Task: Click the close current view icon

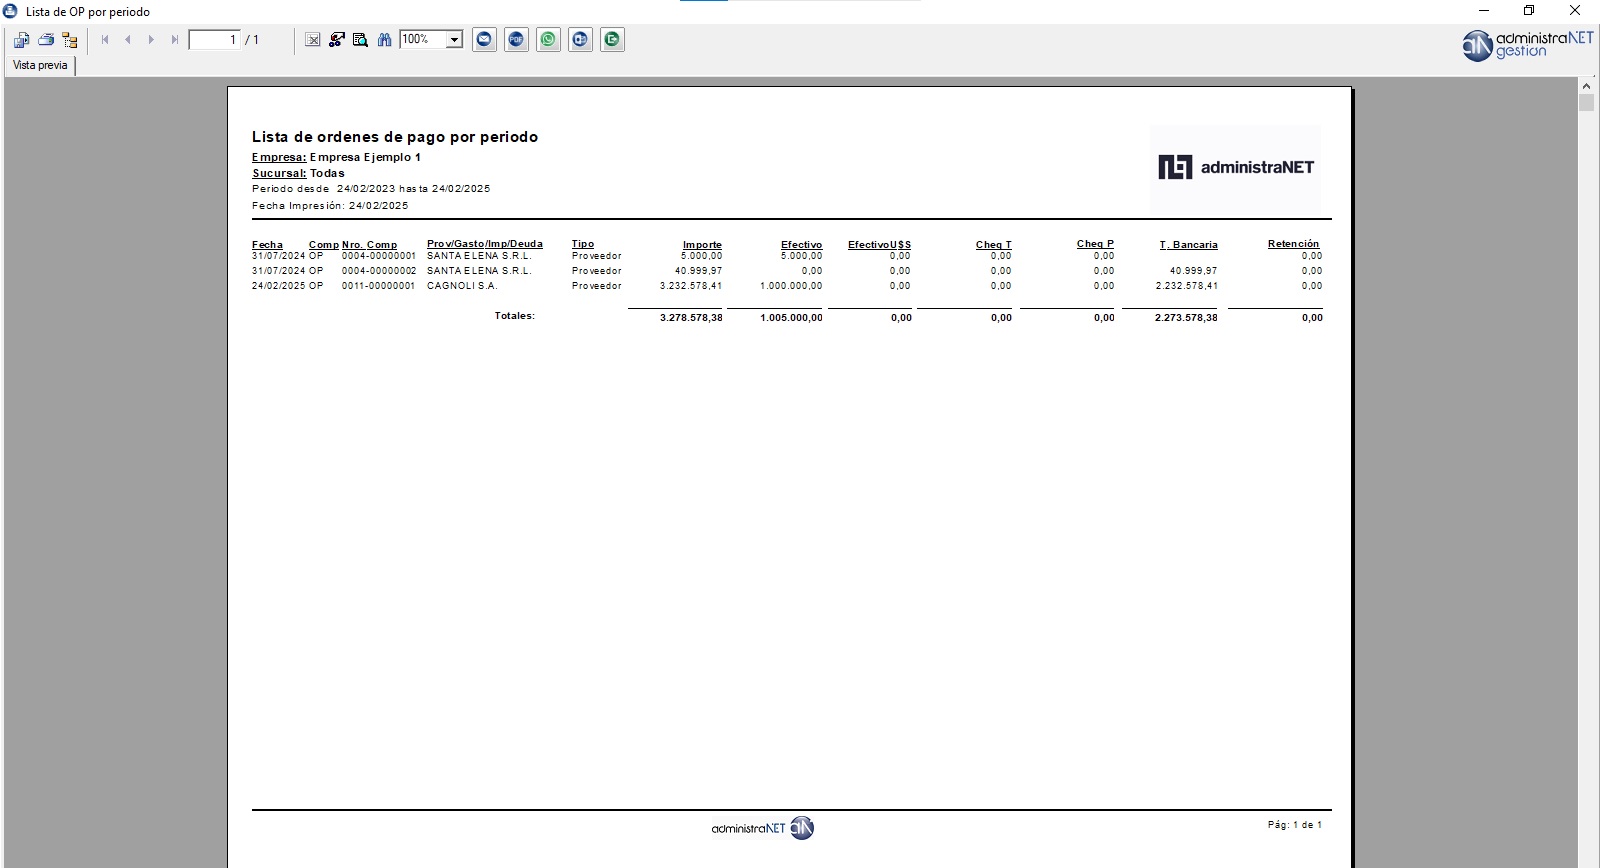Action: [313, 40]
